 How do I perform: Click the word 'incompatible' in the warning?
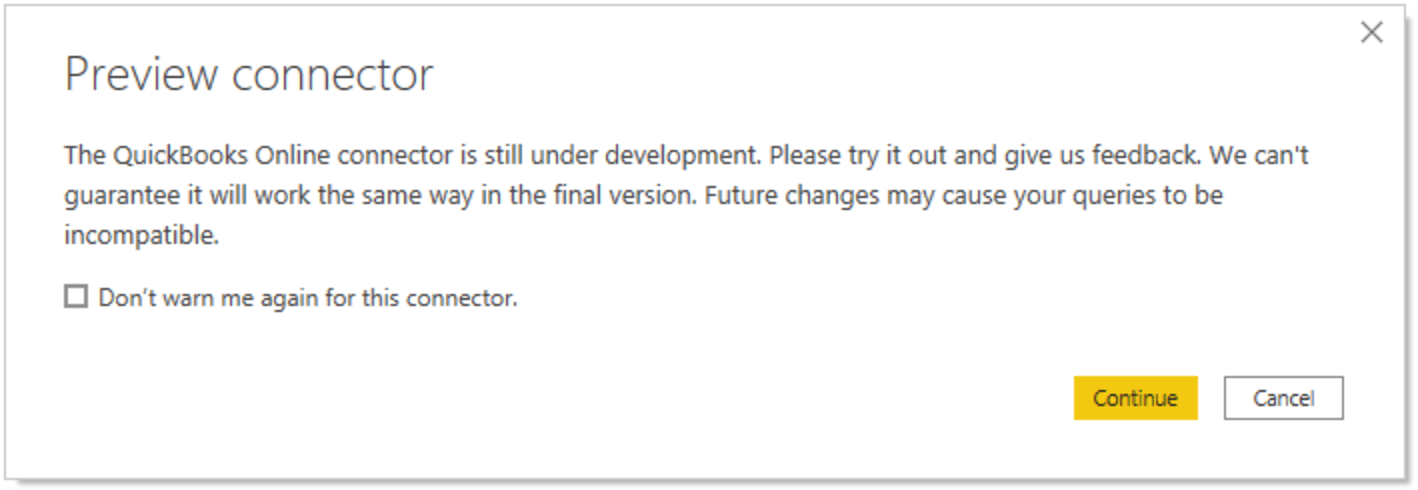pyautogui.click(x=141, y=236)
